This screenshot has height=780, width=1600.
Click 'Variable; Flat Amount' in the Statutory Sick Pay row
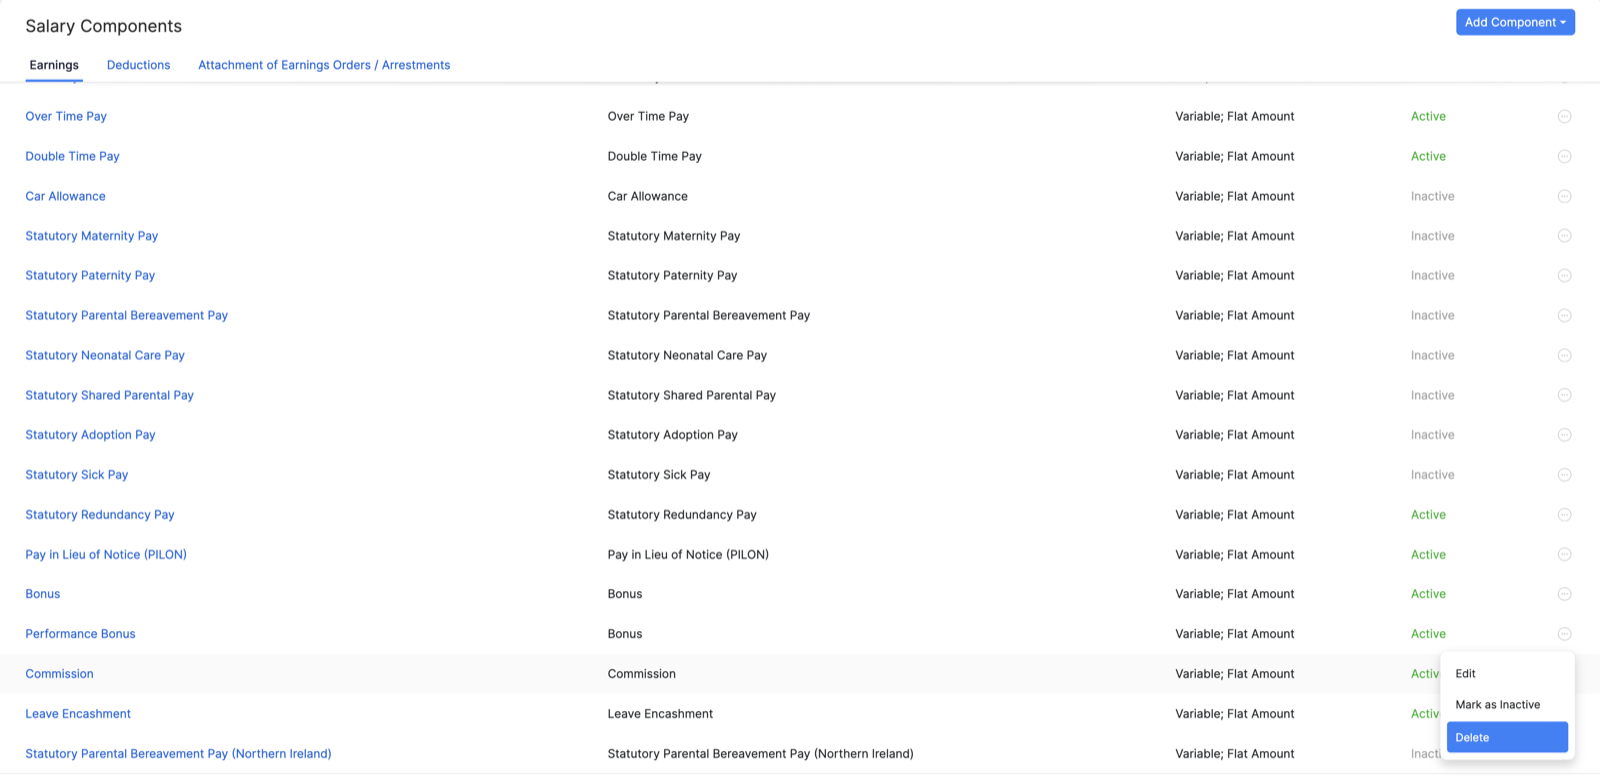(x=1234, y=475)
